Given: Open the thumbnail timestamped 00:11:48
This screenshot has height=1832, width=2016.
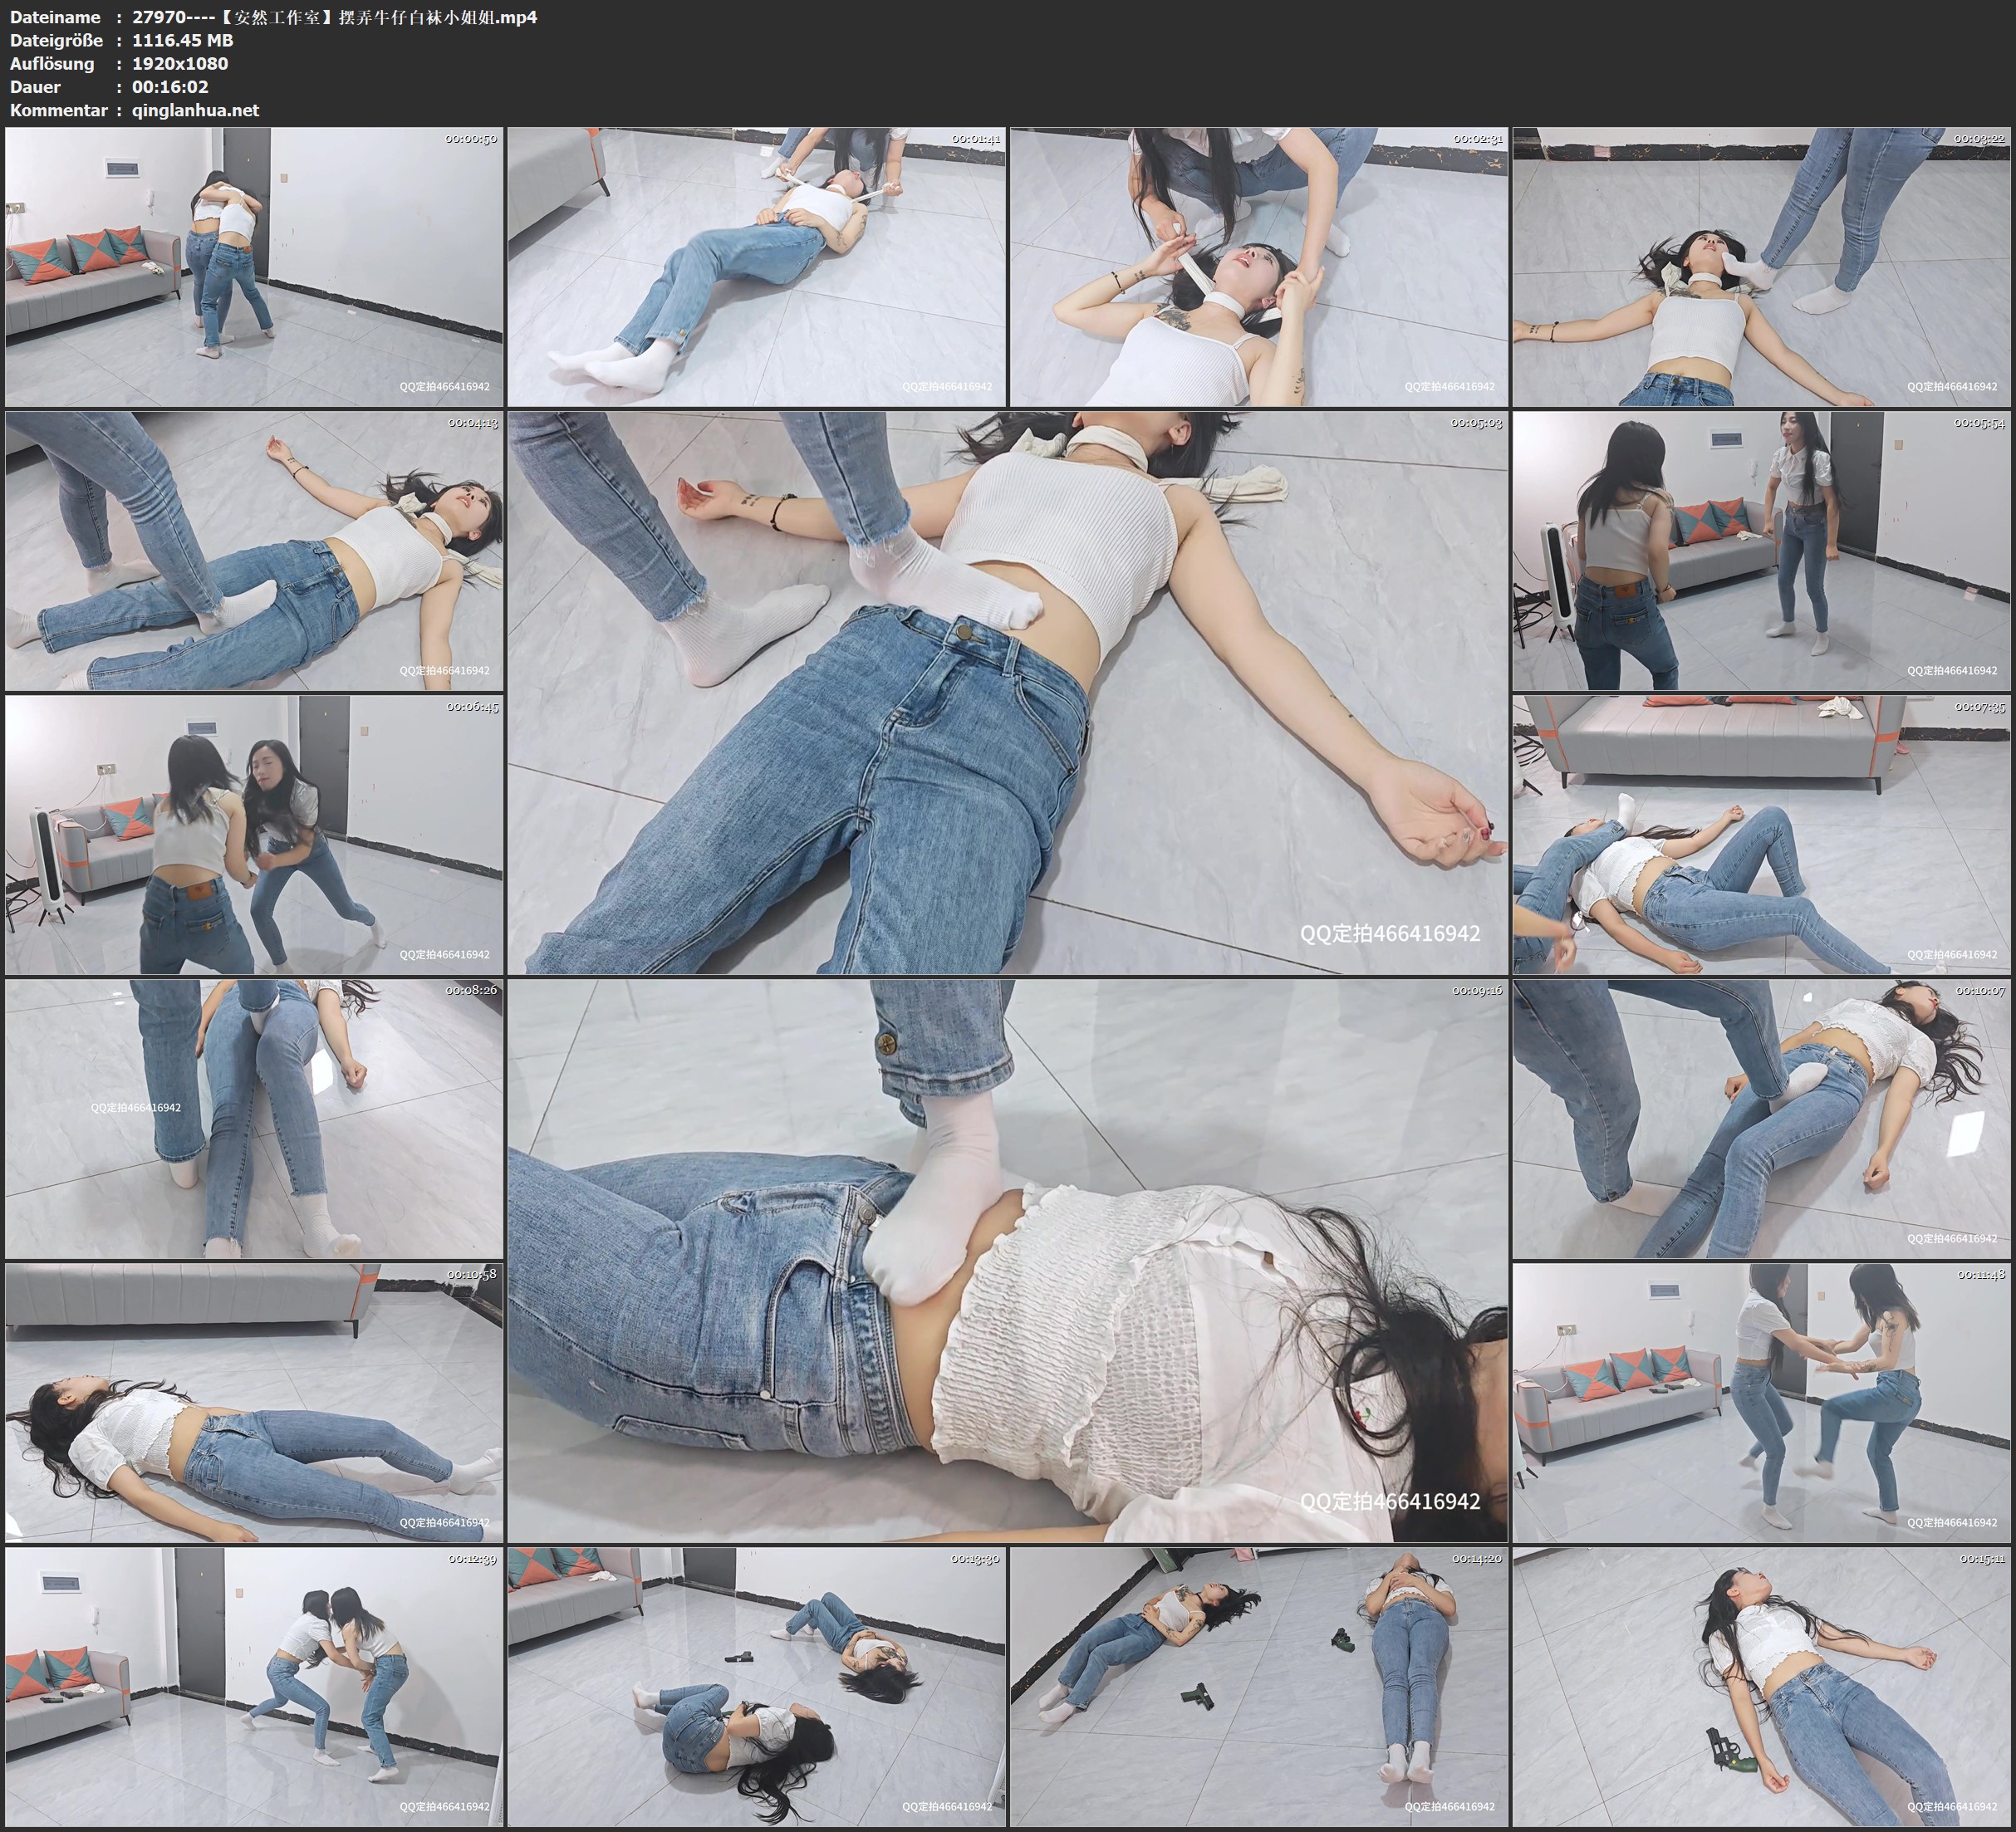Looking at the screenshot, I should [1760, 1403].
